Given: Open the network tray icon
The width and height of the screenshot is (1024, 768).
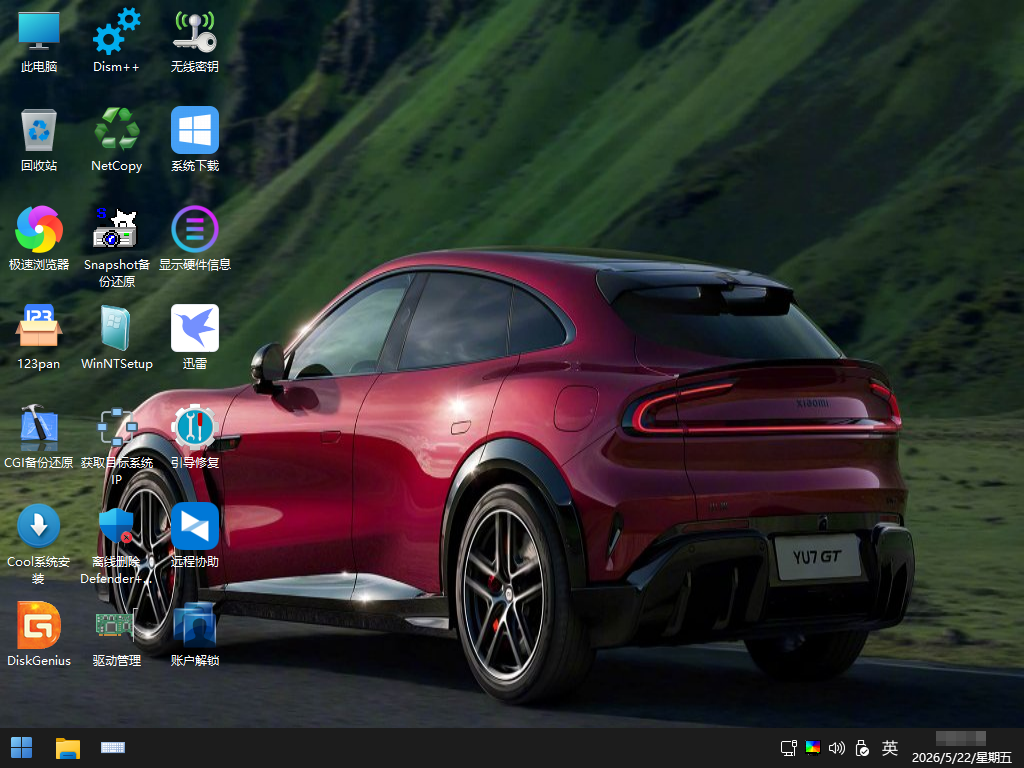Looking at the screenshot, I should [x=789, y=748].
